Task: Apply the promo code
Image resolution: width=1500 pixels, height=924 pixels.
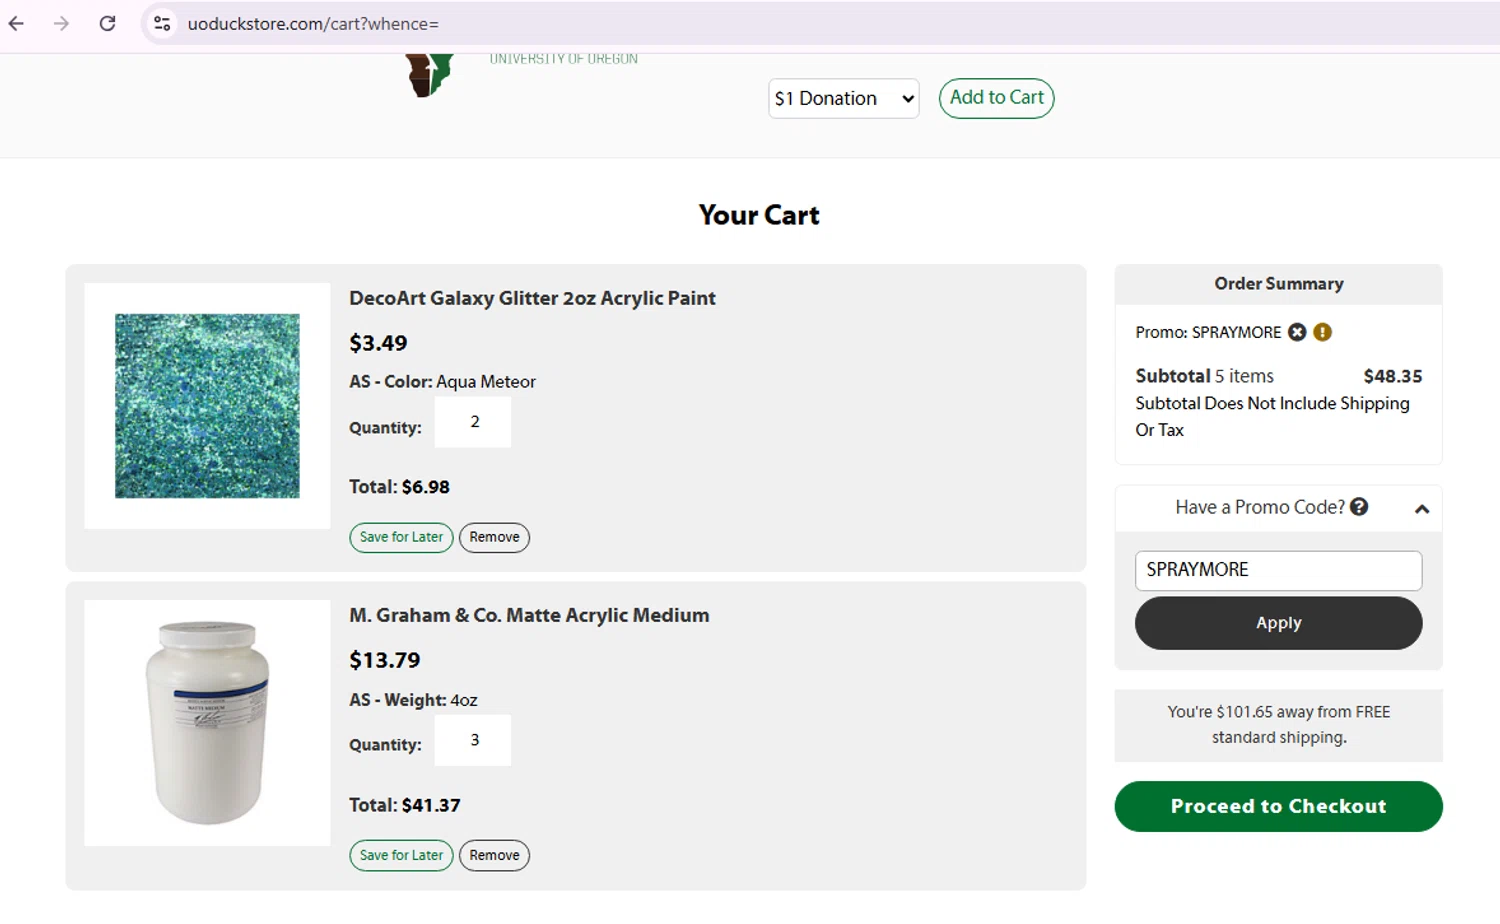Action: [x=1278, y=623]
